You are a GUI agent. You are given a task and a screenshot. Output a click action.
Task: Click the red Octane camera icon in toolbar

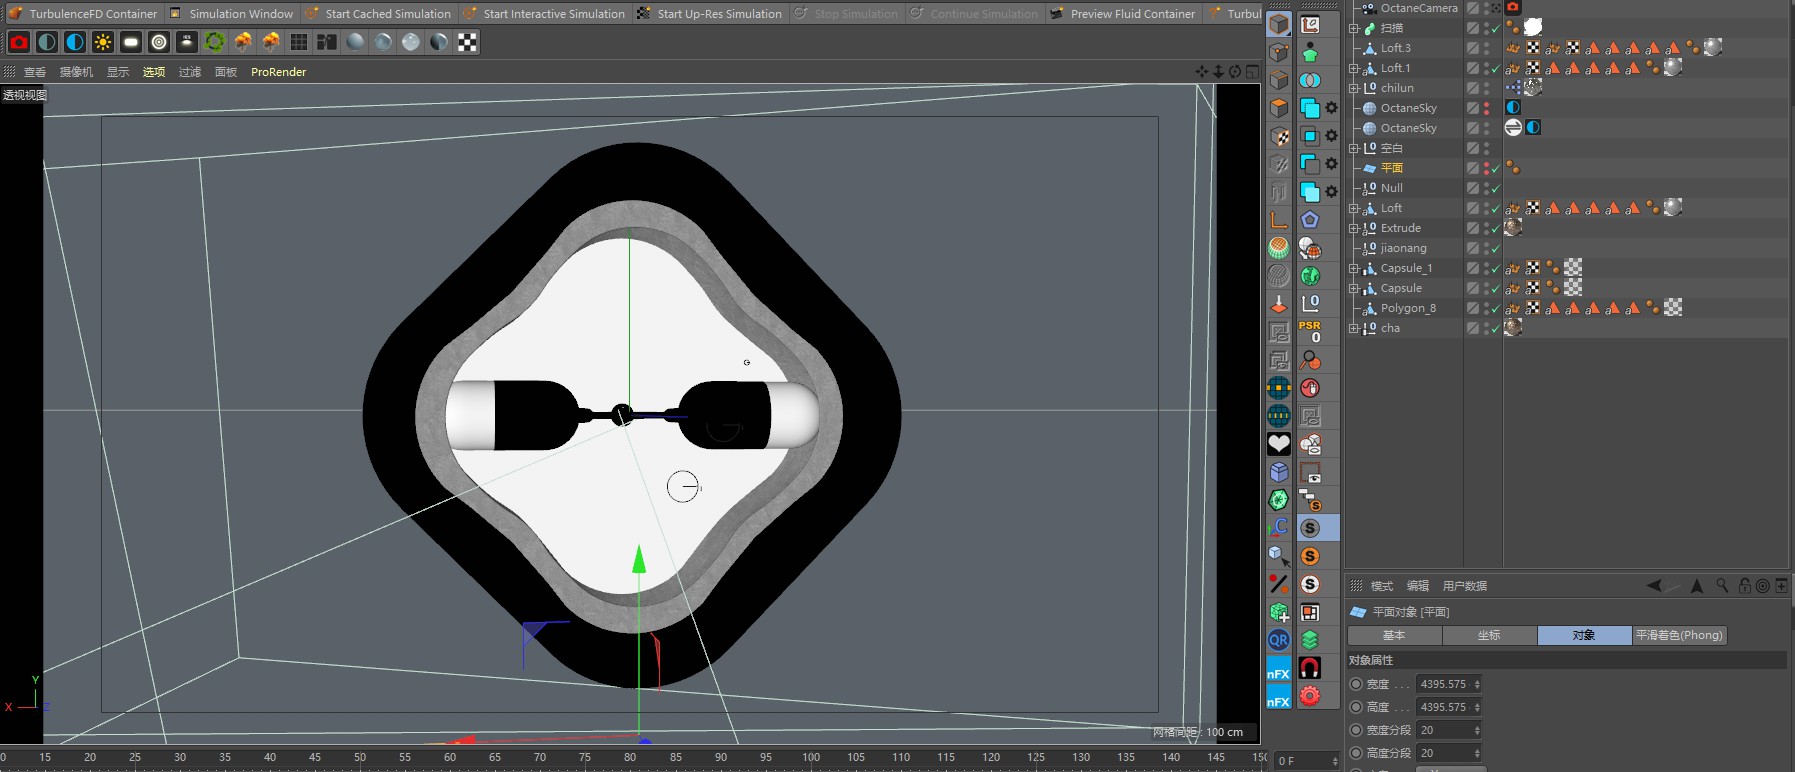(x=19, y=42)
